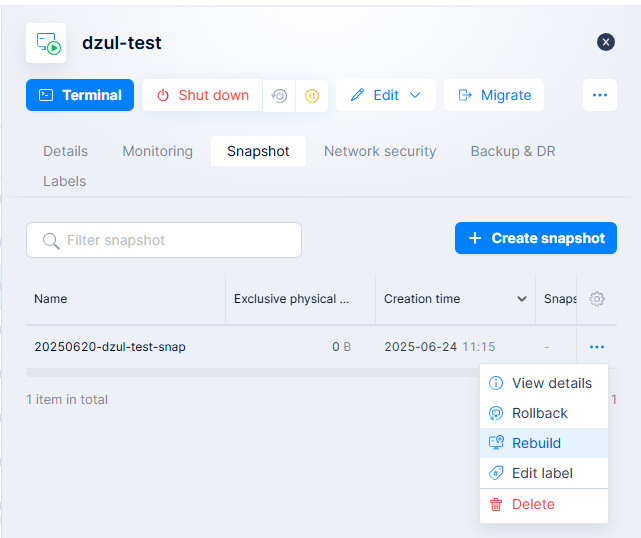Image resolution: width=641 pixels, height=538 pixels.
Task: Open the Network security tab
Action: point(380,151)
